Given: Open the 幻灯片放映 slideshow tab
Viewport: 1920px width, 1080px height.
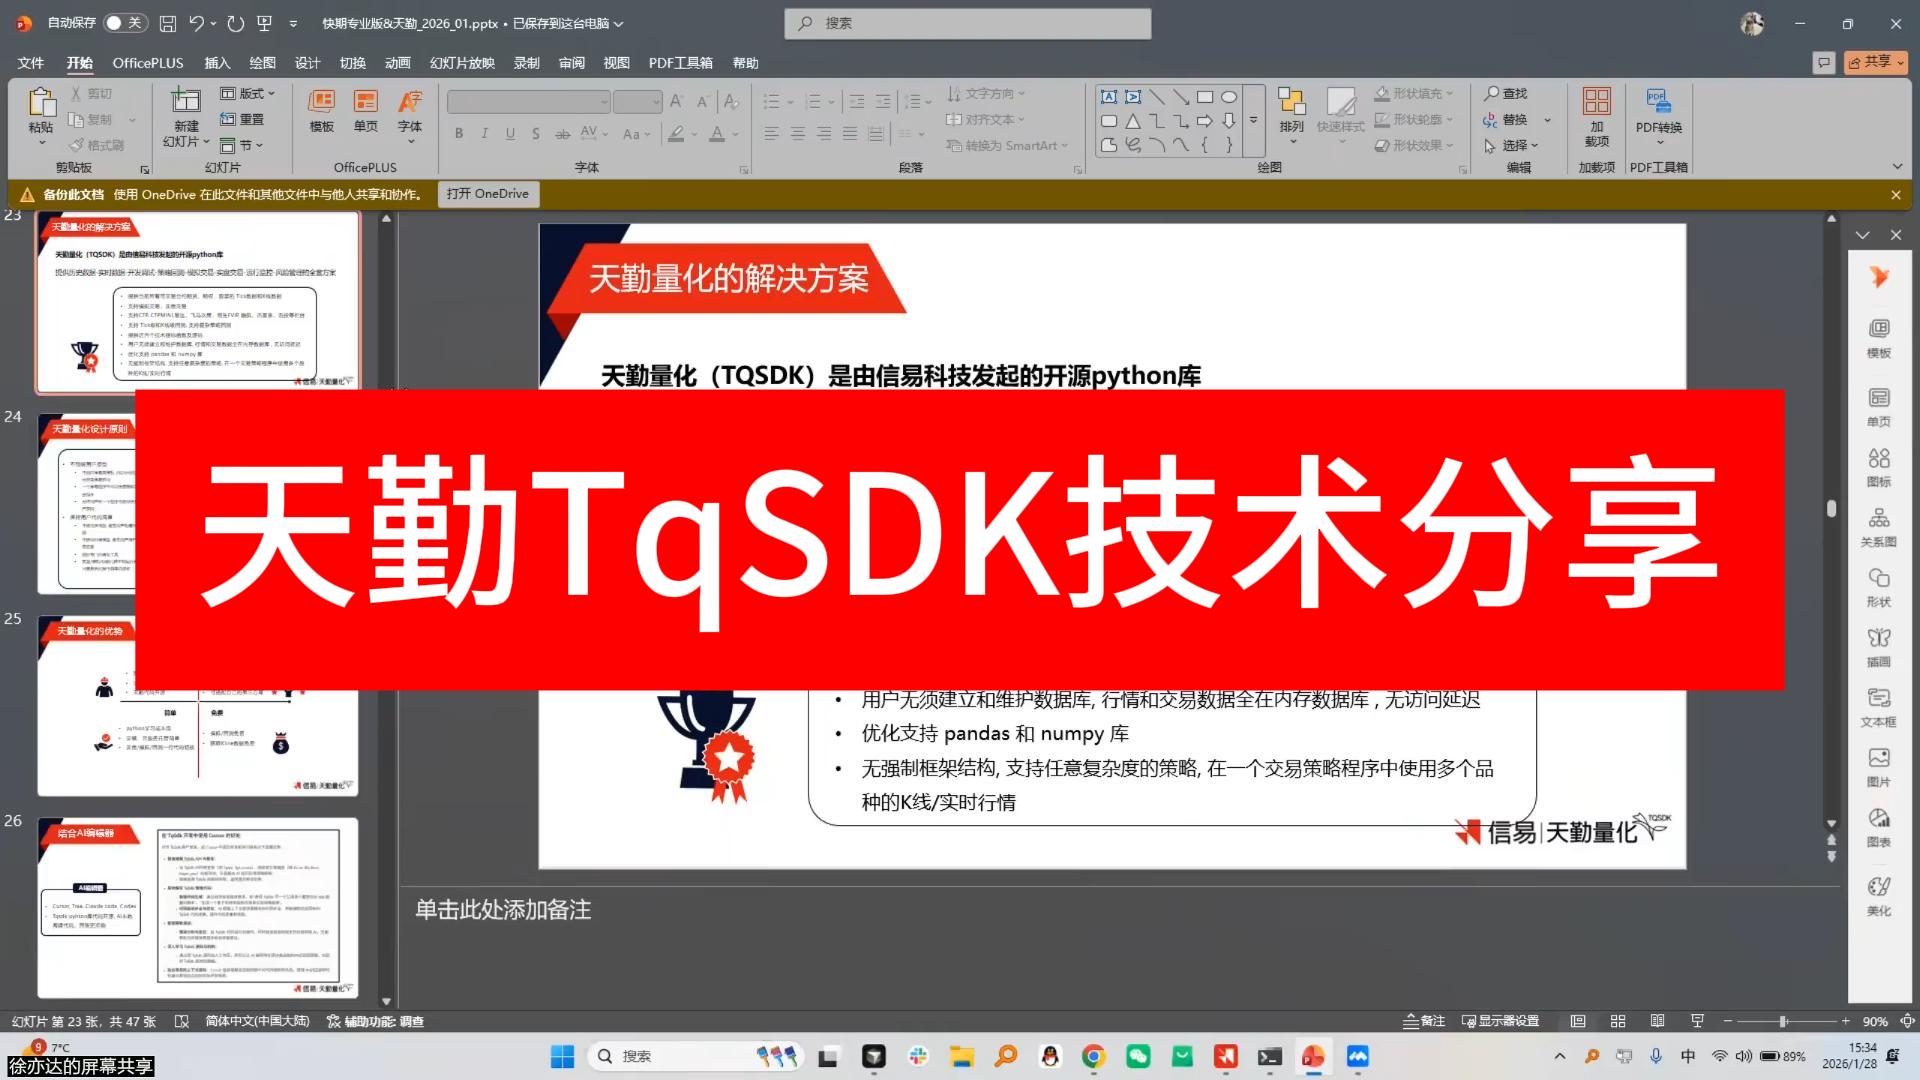Looking at the screenshot, I should 462,63.
